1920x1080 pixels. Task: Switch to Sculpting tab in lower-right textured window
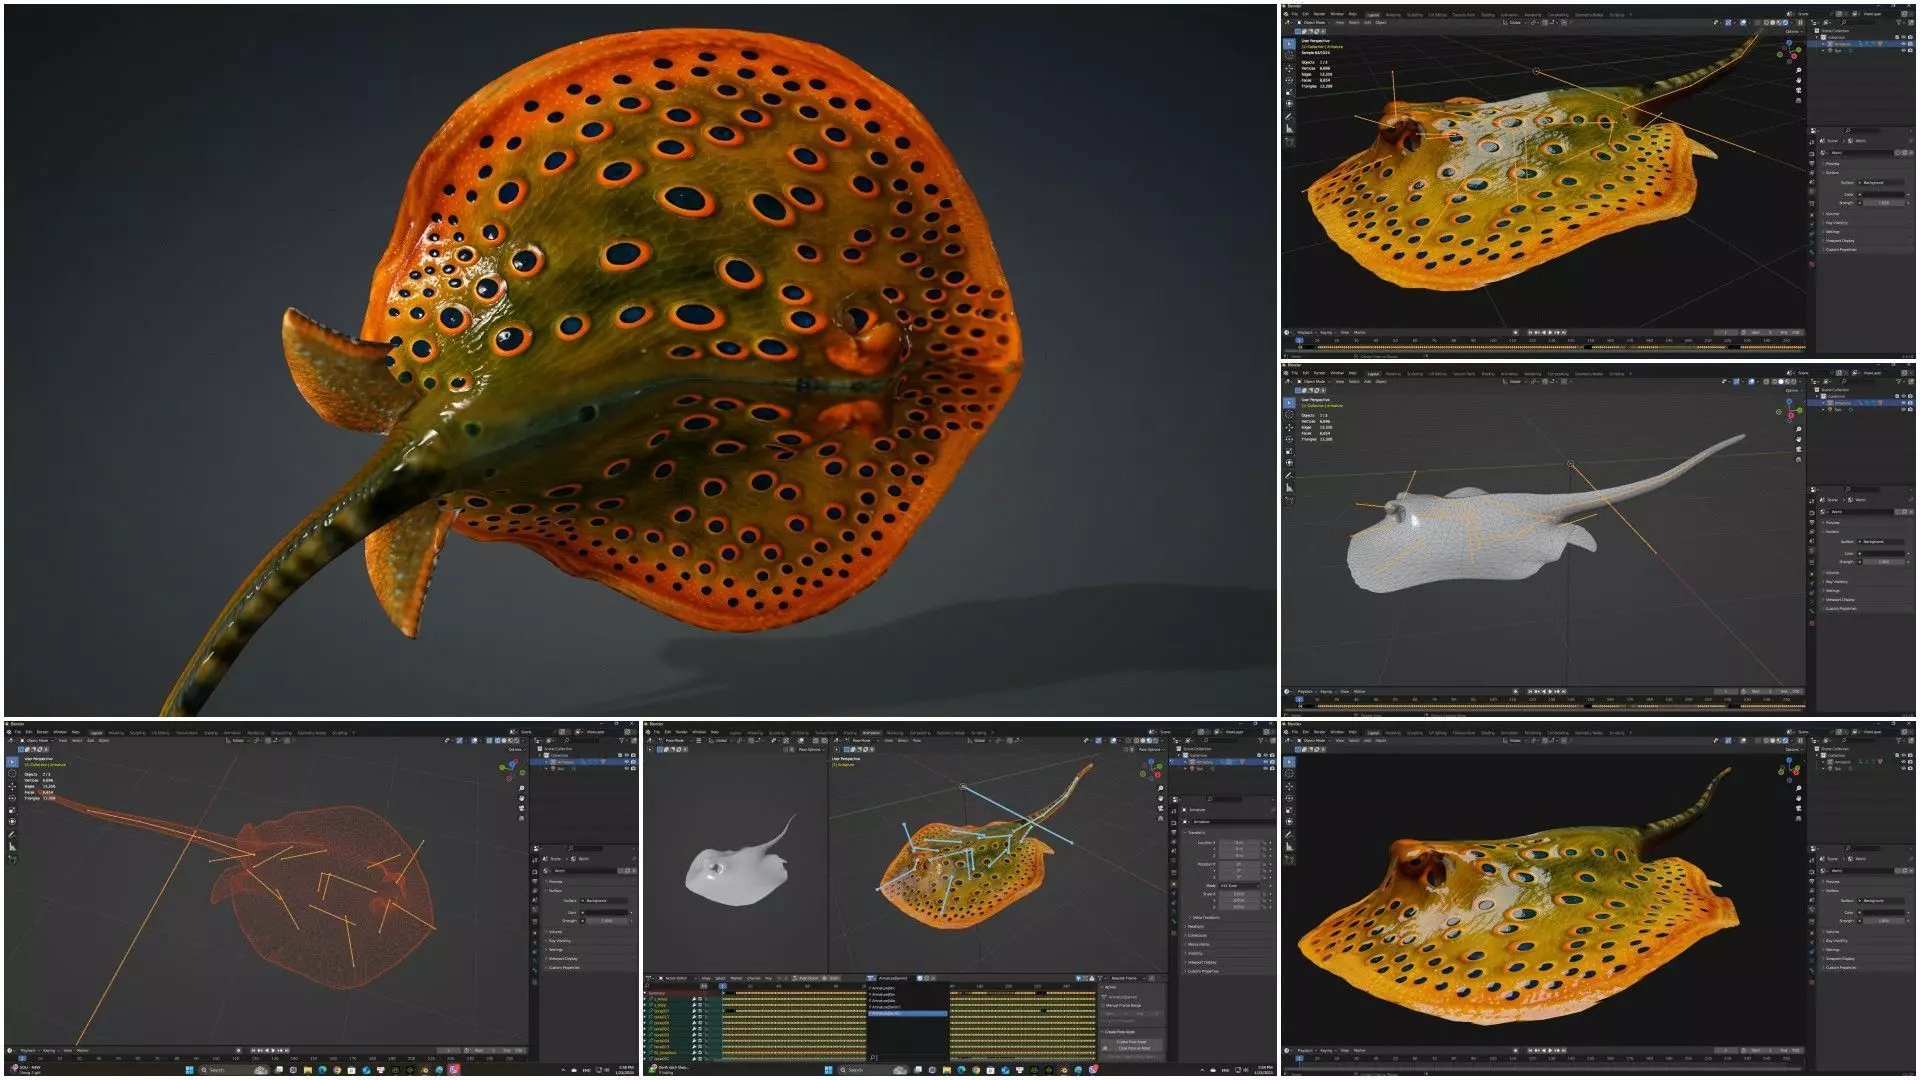click(x=1415, y=732)
